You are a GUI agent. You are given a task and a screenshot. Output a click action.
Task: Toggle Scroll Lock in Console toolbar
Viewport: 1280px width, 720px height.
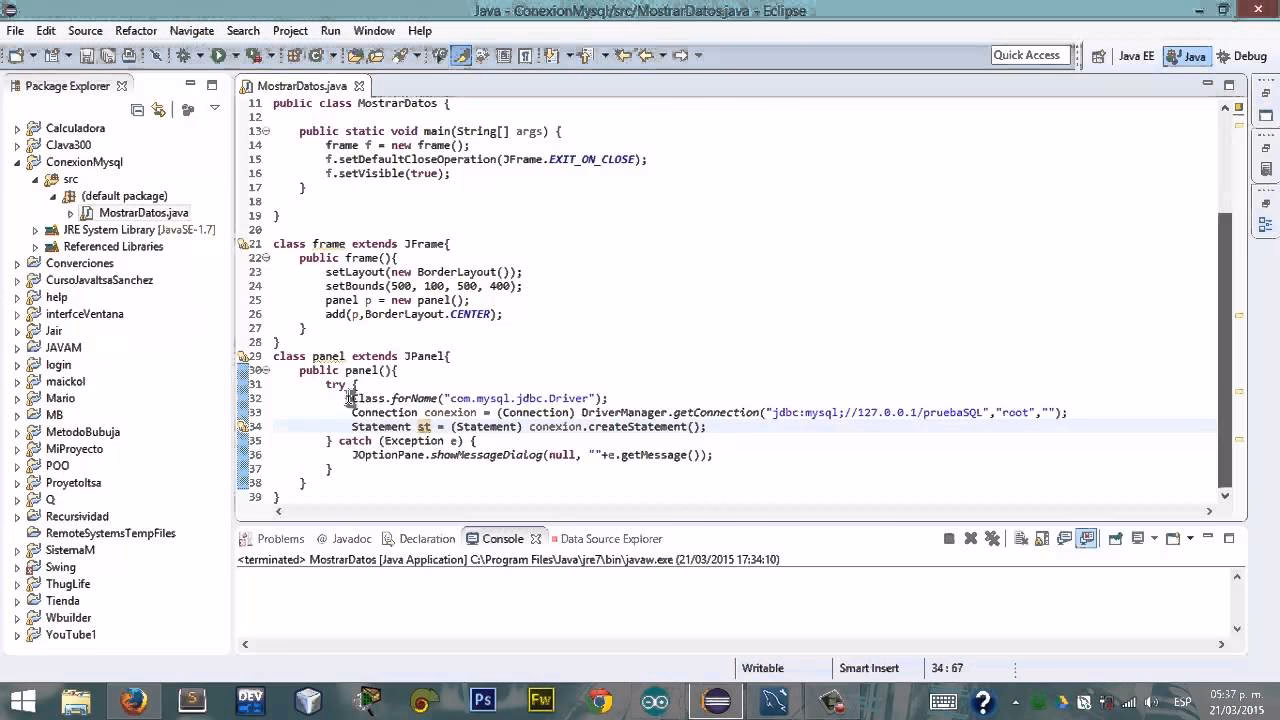click(1042, 538)
